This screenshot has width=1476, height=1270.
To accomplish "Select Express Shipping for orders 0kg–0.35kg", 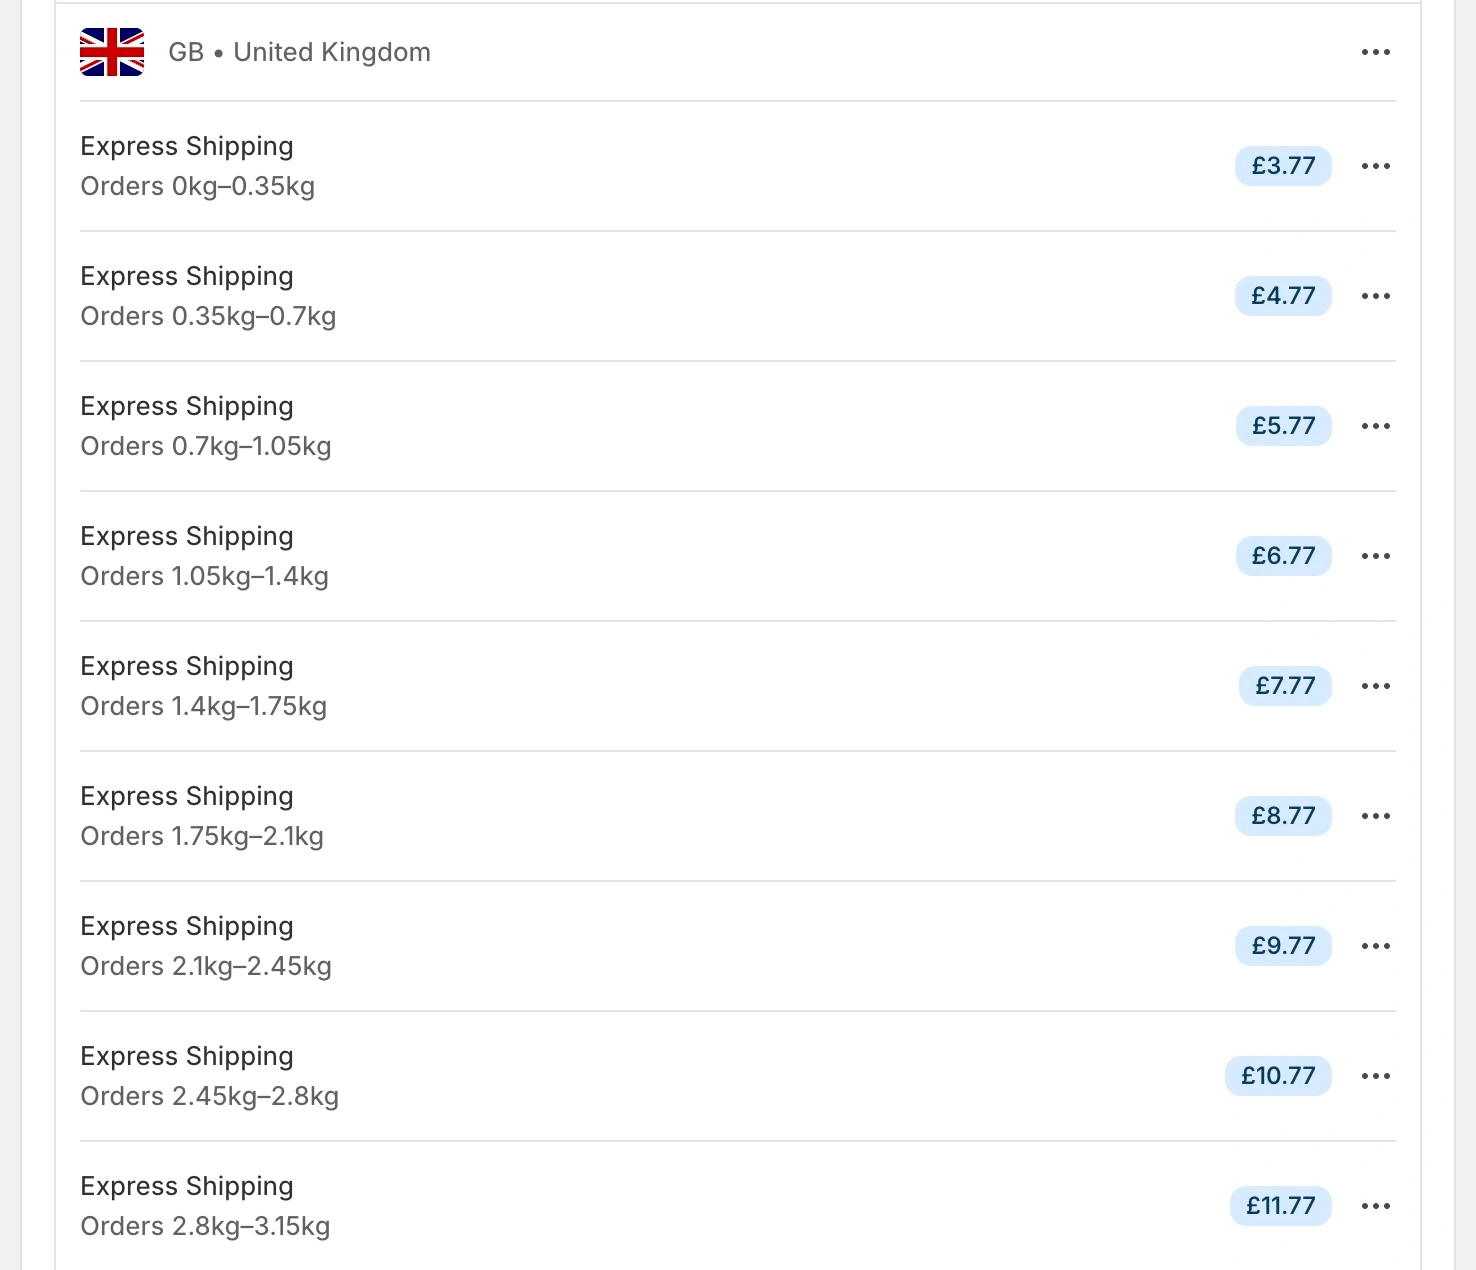I will tap(186, 146).
